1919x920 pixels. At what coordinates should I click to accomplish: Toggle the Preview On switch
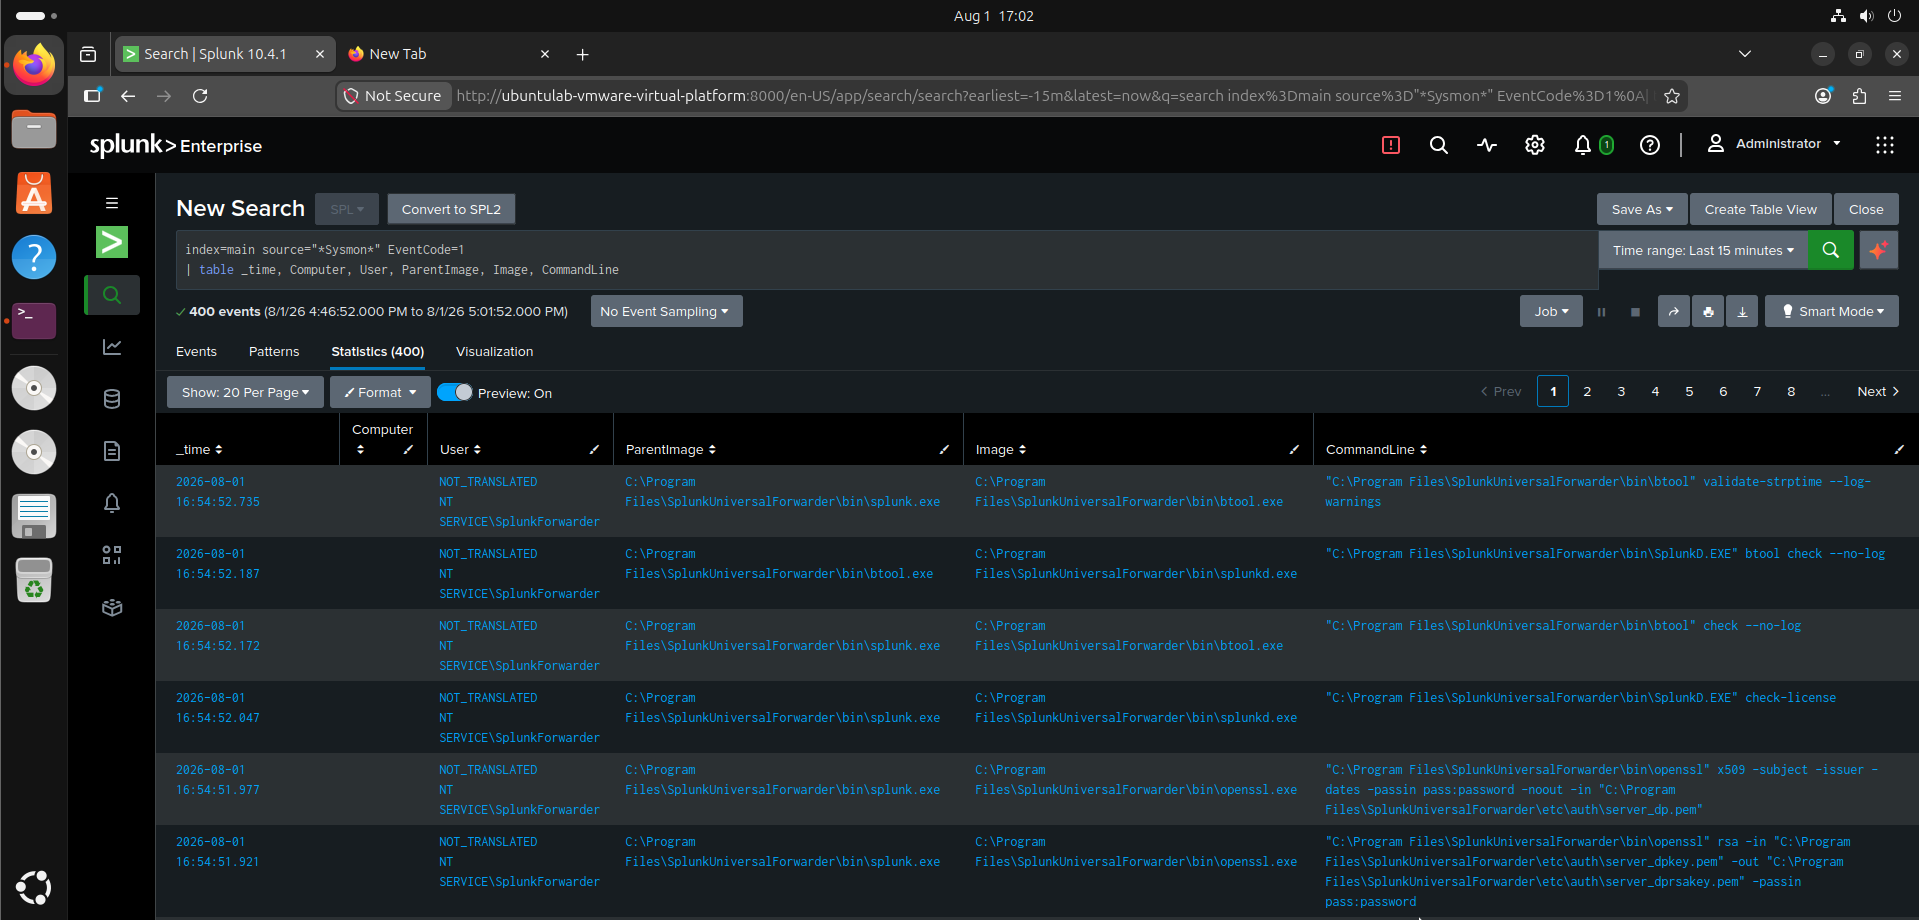pos(455,393)
